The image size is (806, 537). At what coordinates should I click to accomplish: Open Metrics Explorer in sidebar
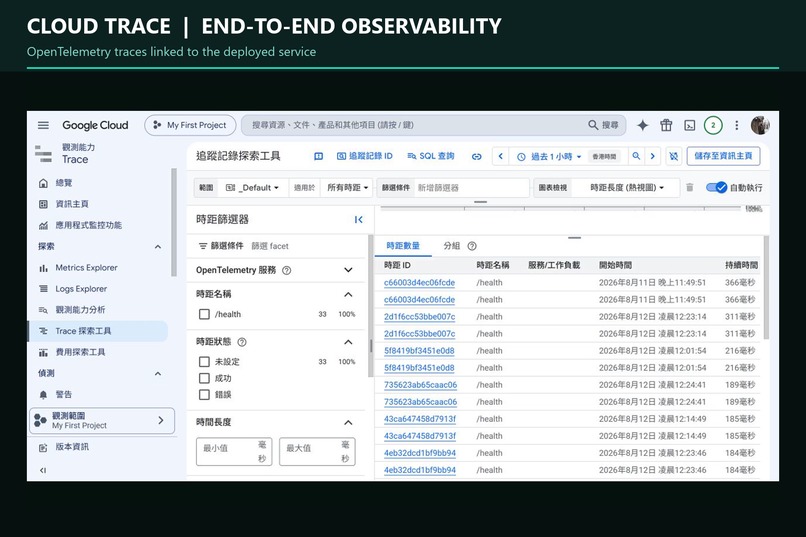[86, 268]
